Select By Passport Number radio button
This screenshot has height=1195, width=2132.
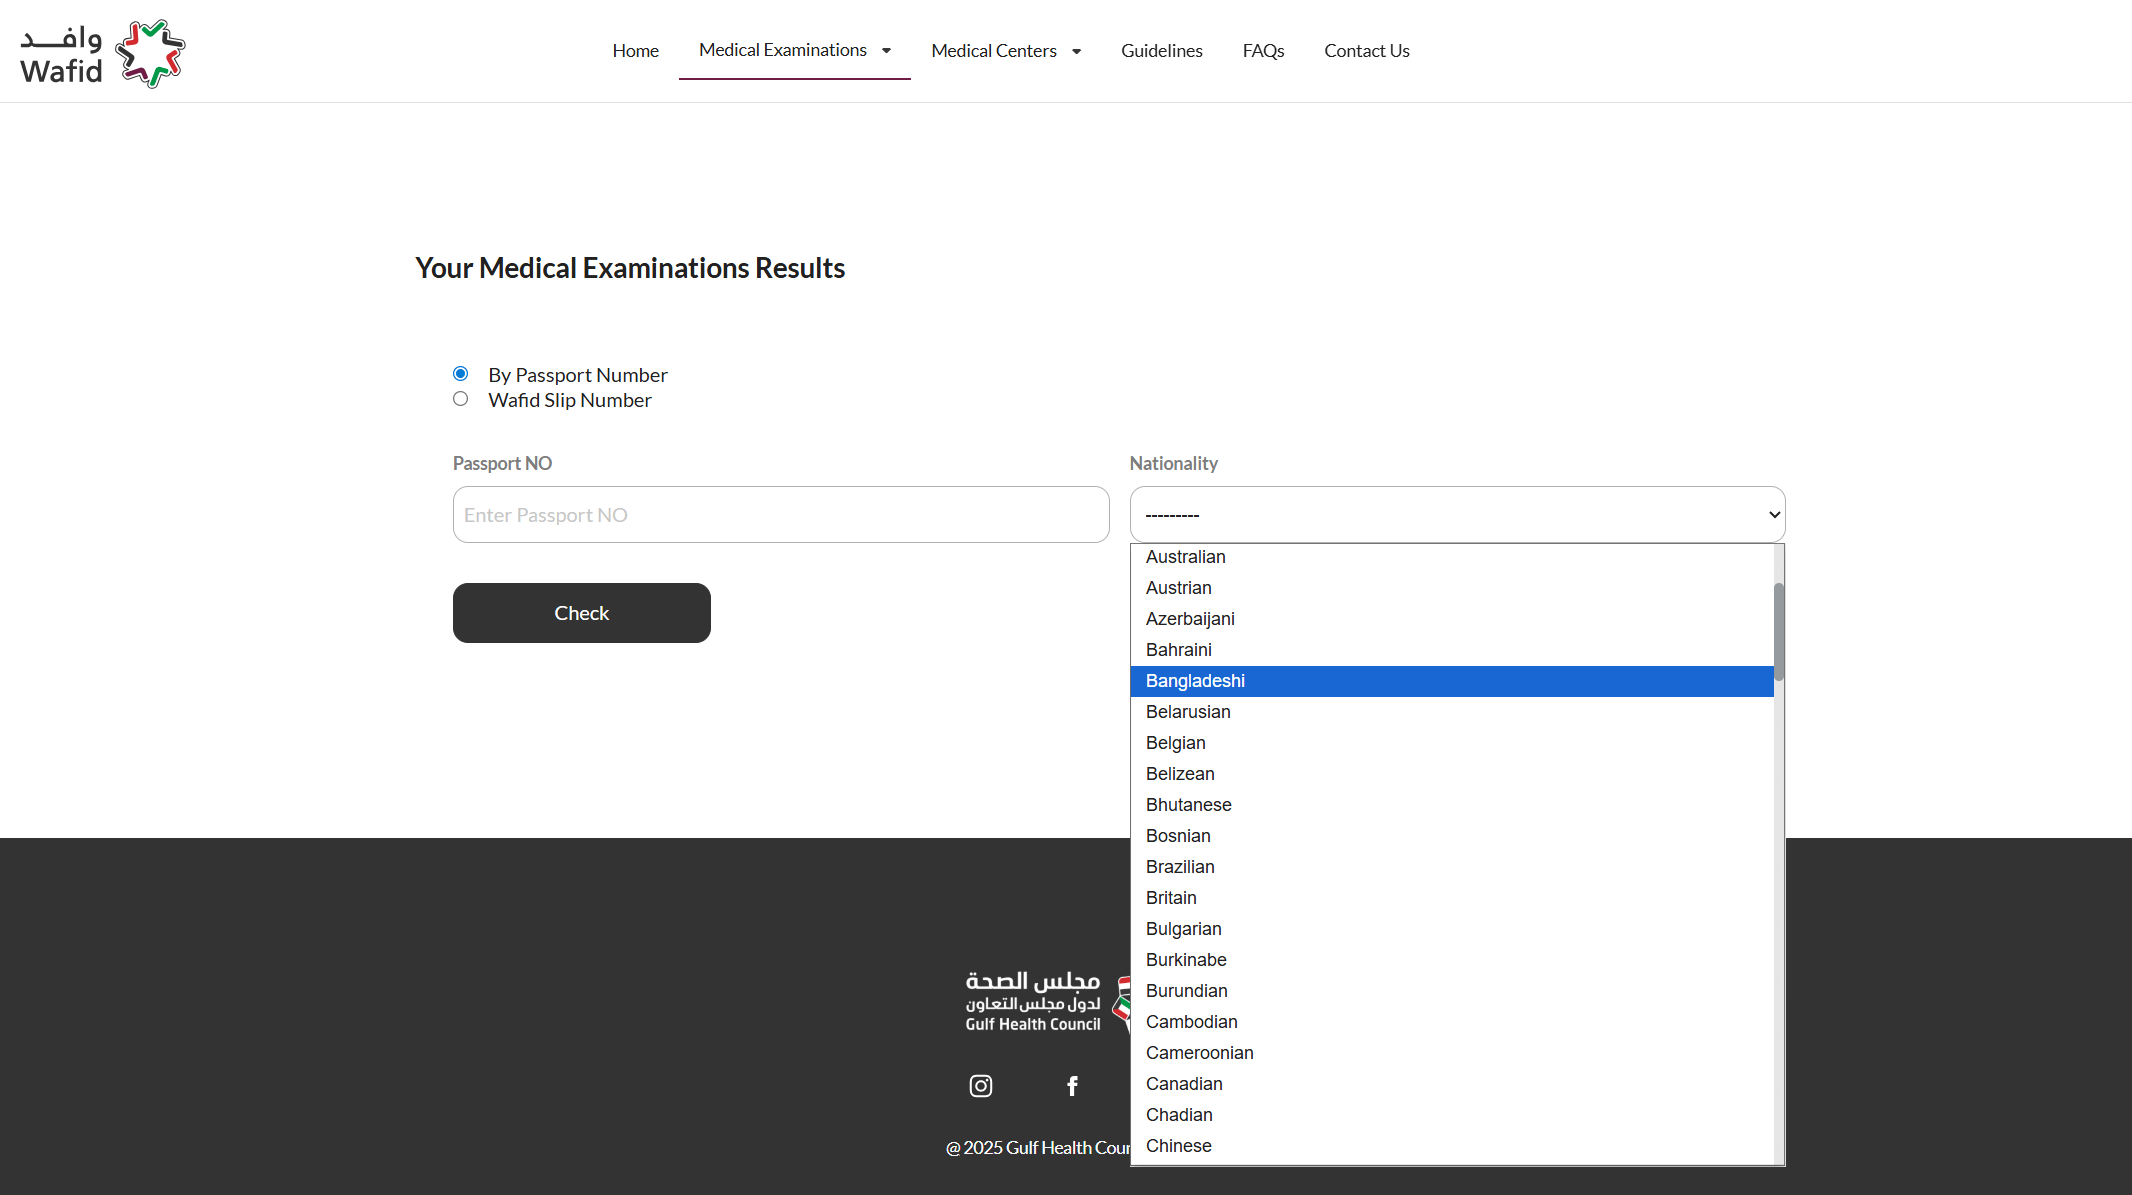[x=460, y=374]
